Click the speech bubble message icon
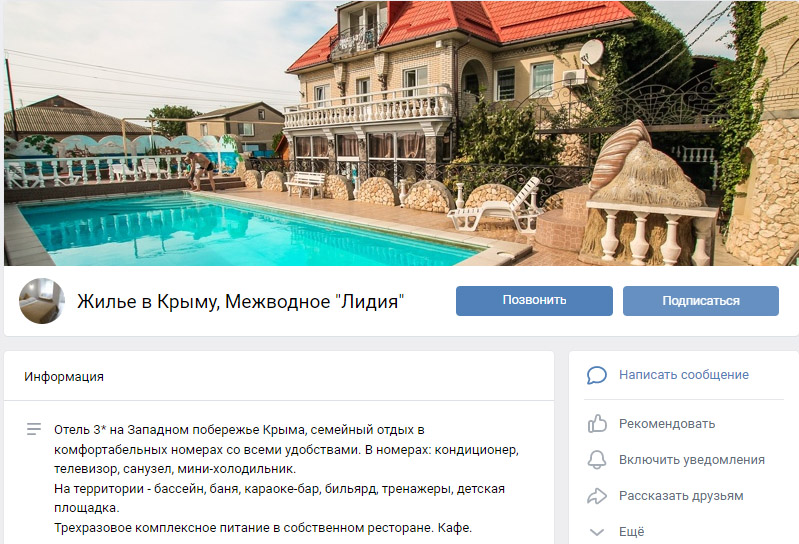799x544 pixels. 597,375
